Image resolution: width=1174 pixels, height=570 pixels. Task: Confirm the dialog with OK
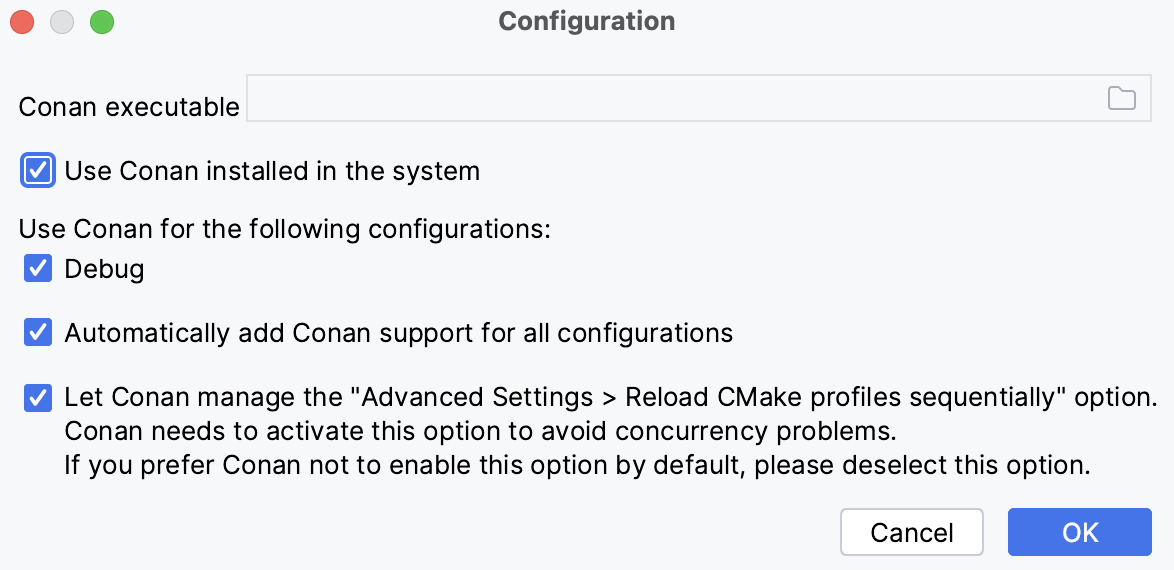click(1080, 532)
